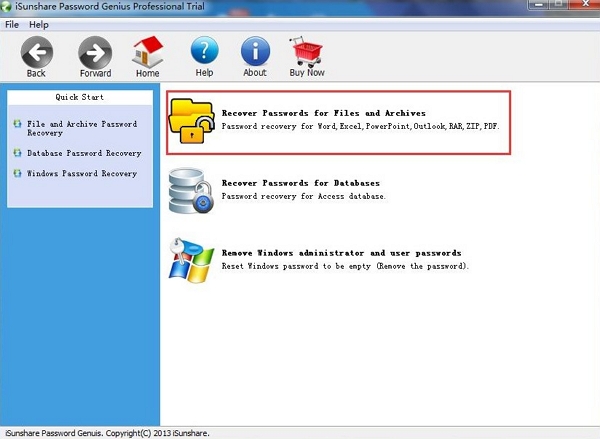Pick the Windows logo with keys icon
600x439 pixels.
[x=191, y=260]
